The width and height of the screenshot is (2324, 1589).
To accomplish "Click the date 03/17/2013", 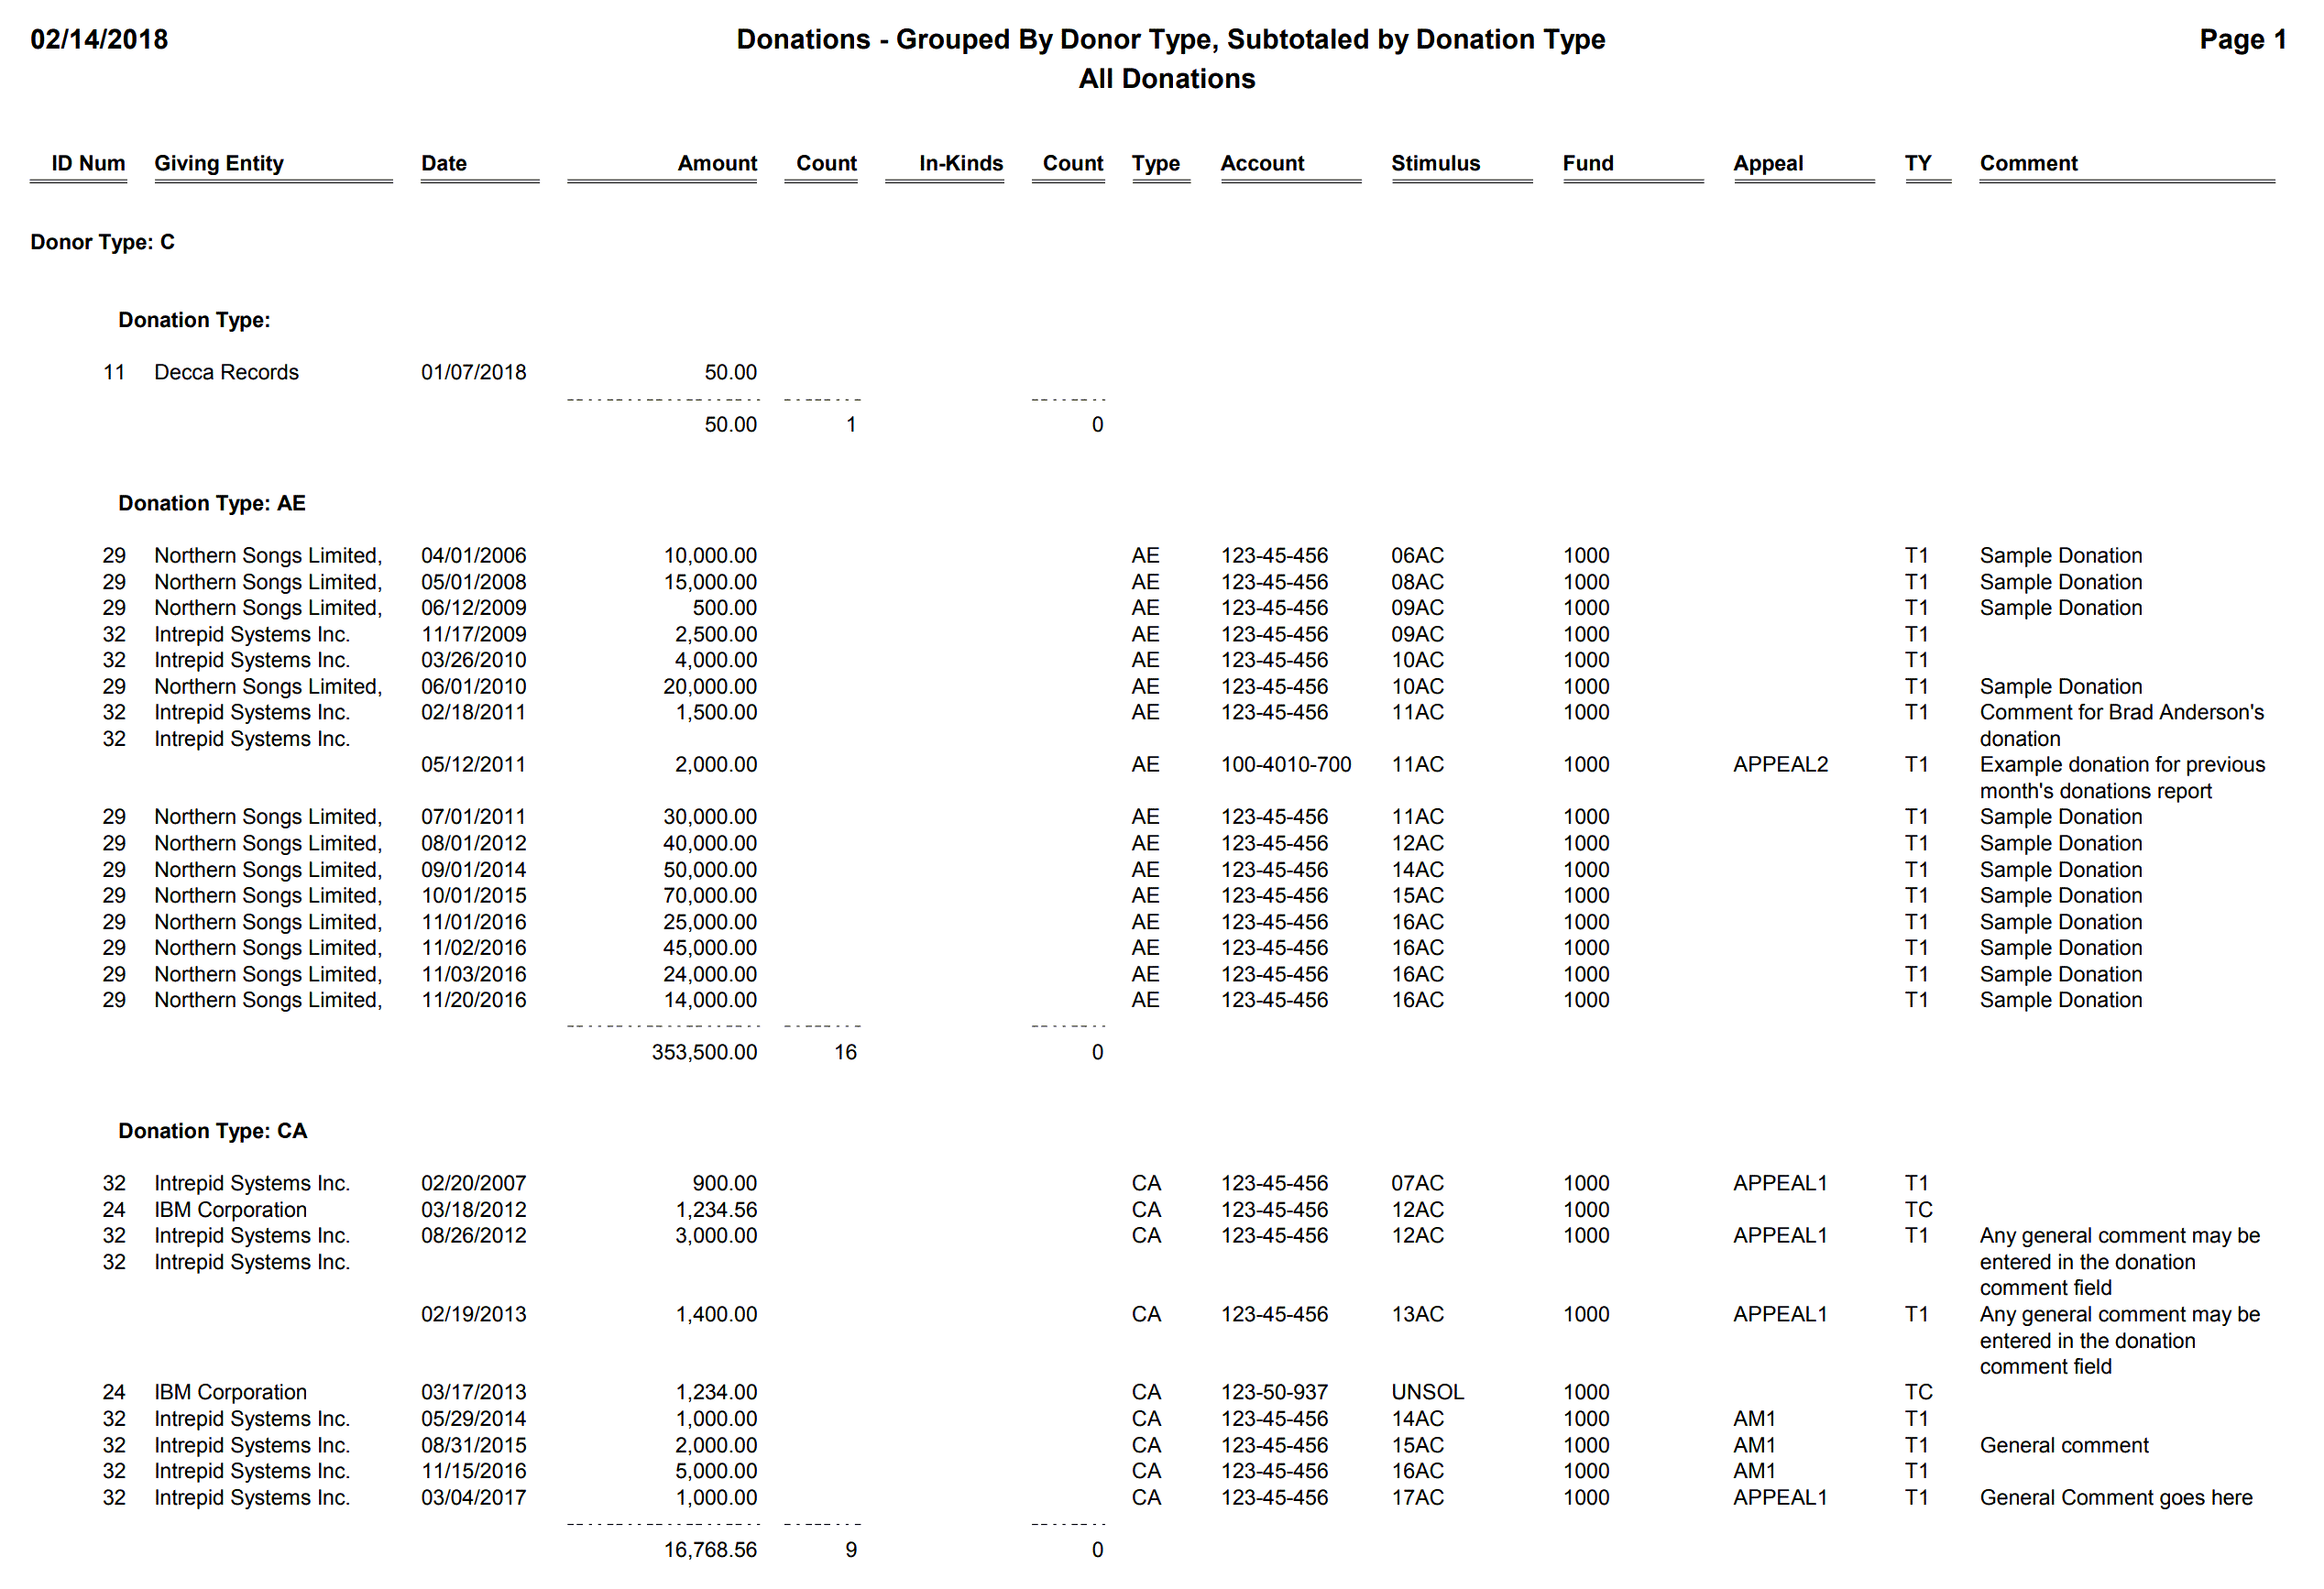I will [473, 1392].
